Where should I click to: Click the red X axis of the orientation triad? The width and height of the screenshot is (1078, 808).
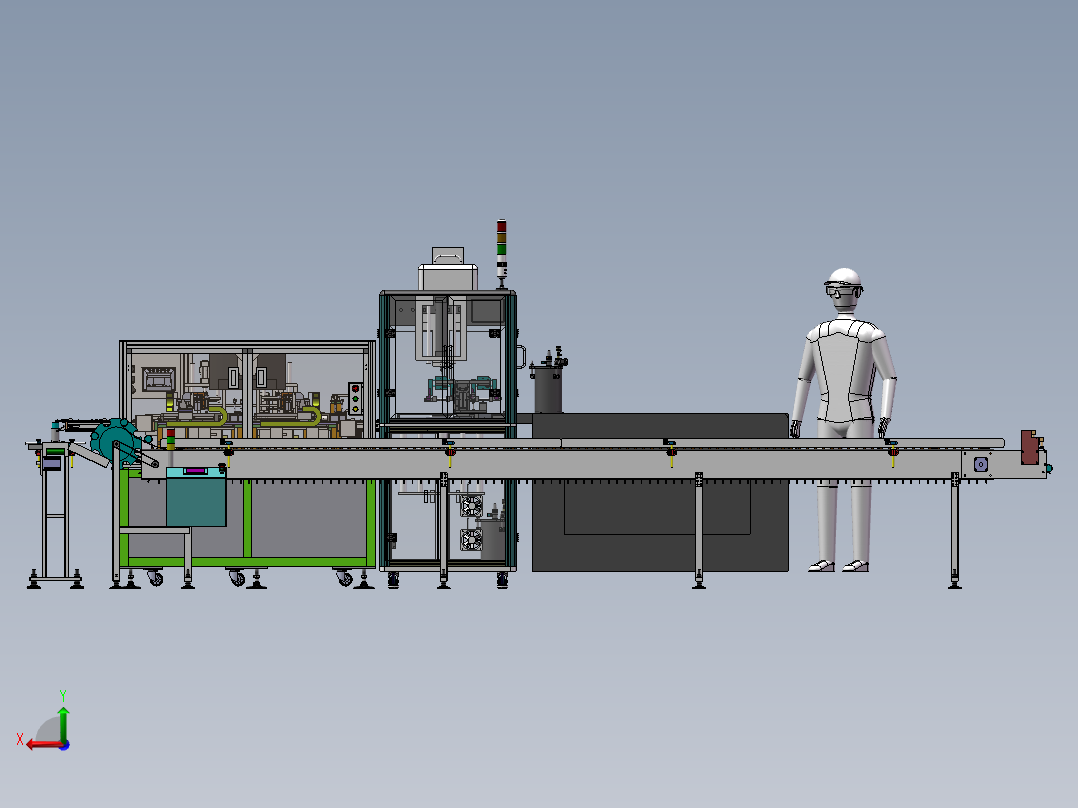coord(45,745)
